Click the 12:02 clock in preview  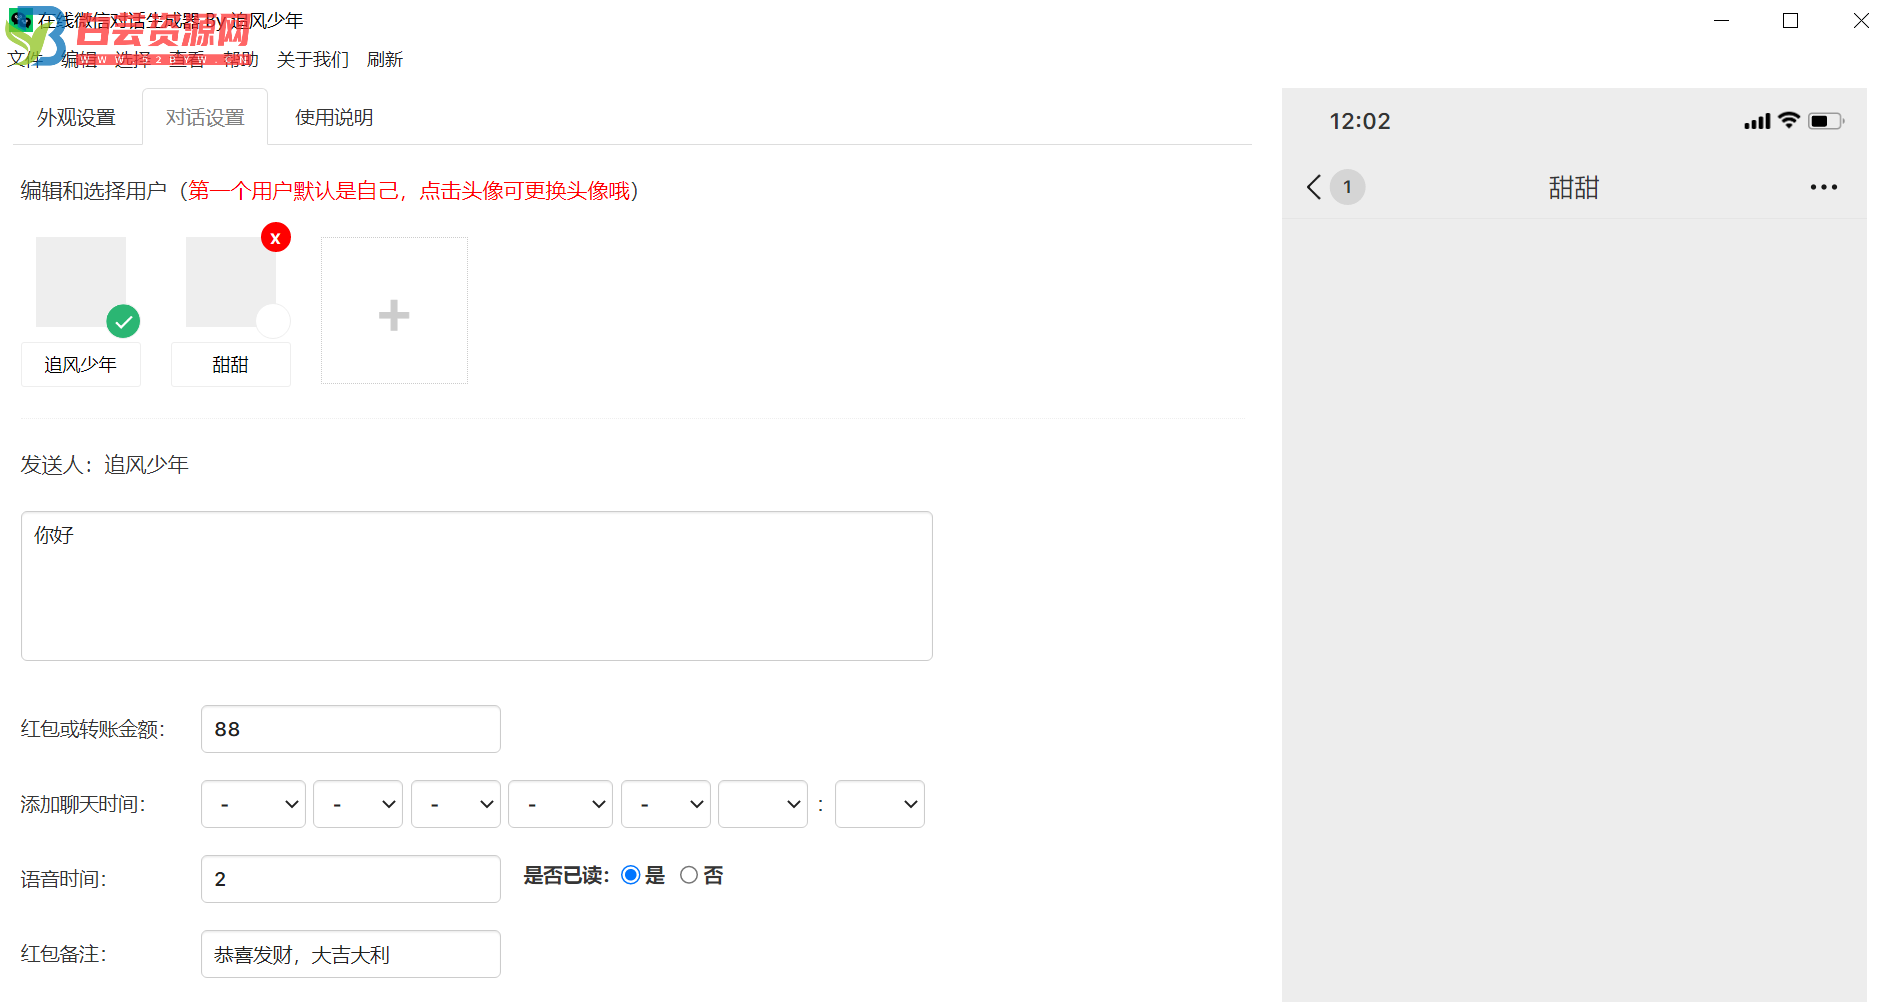(x=1360, y=121)
